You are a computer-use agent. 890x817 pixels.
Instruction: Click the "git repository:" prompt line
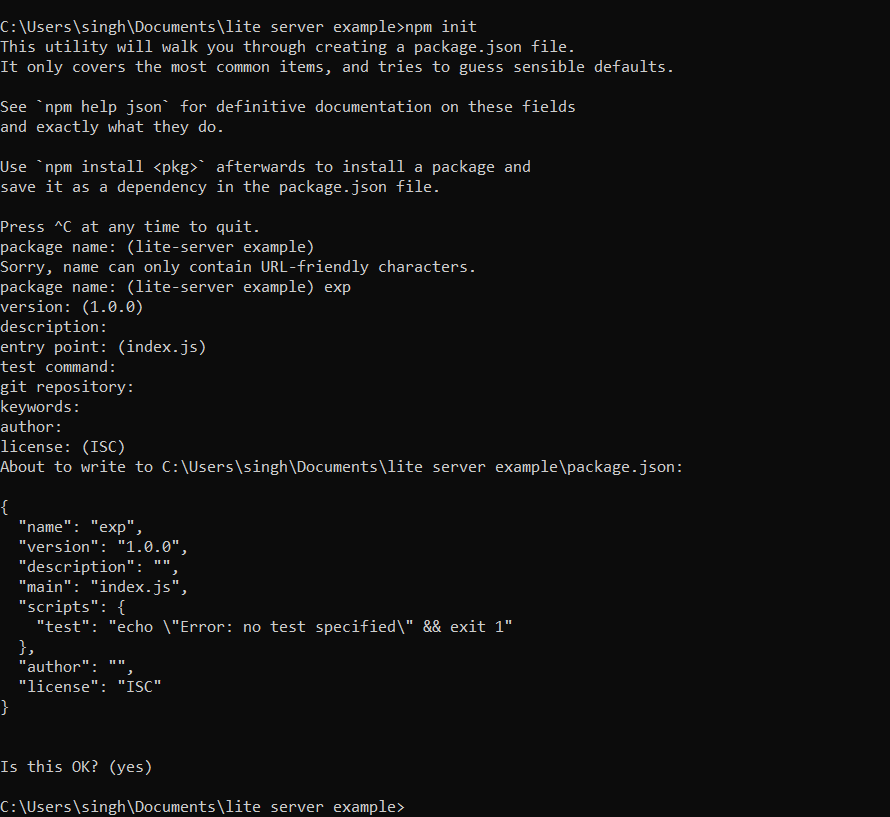tap(67, 387)
